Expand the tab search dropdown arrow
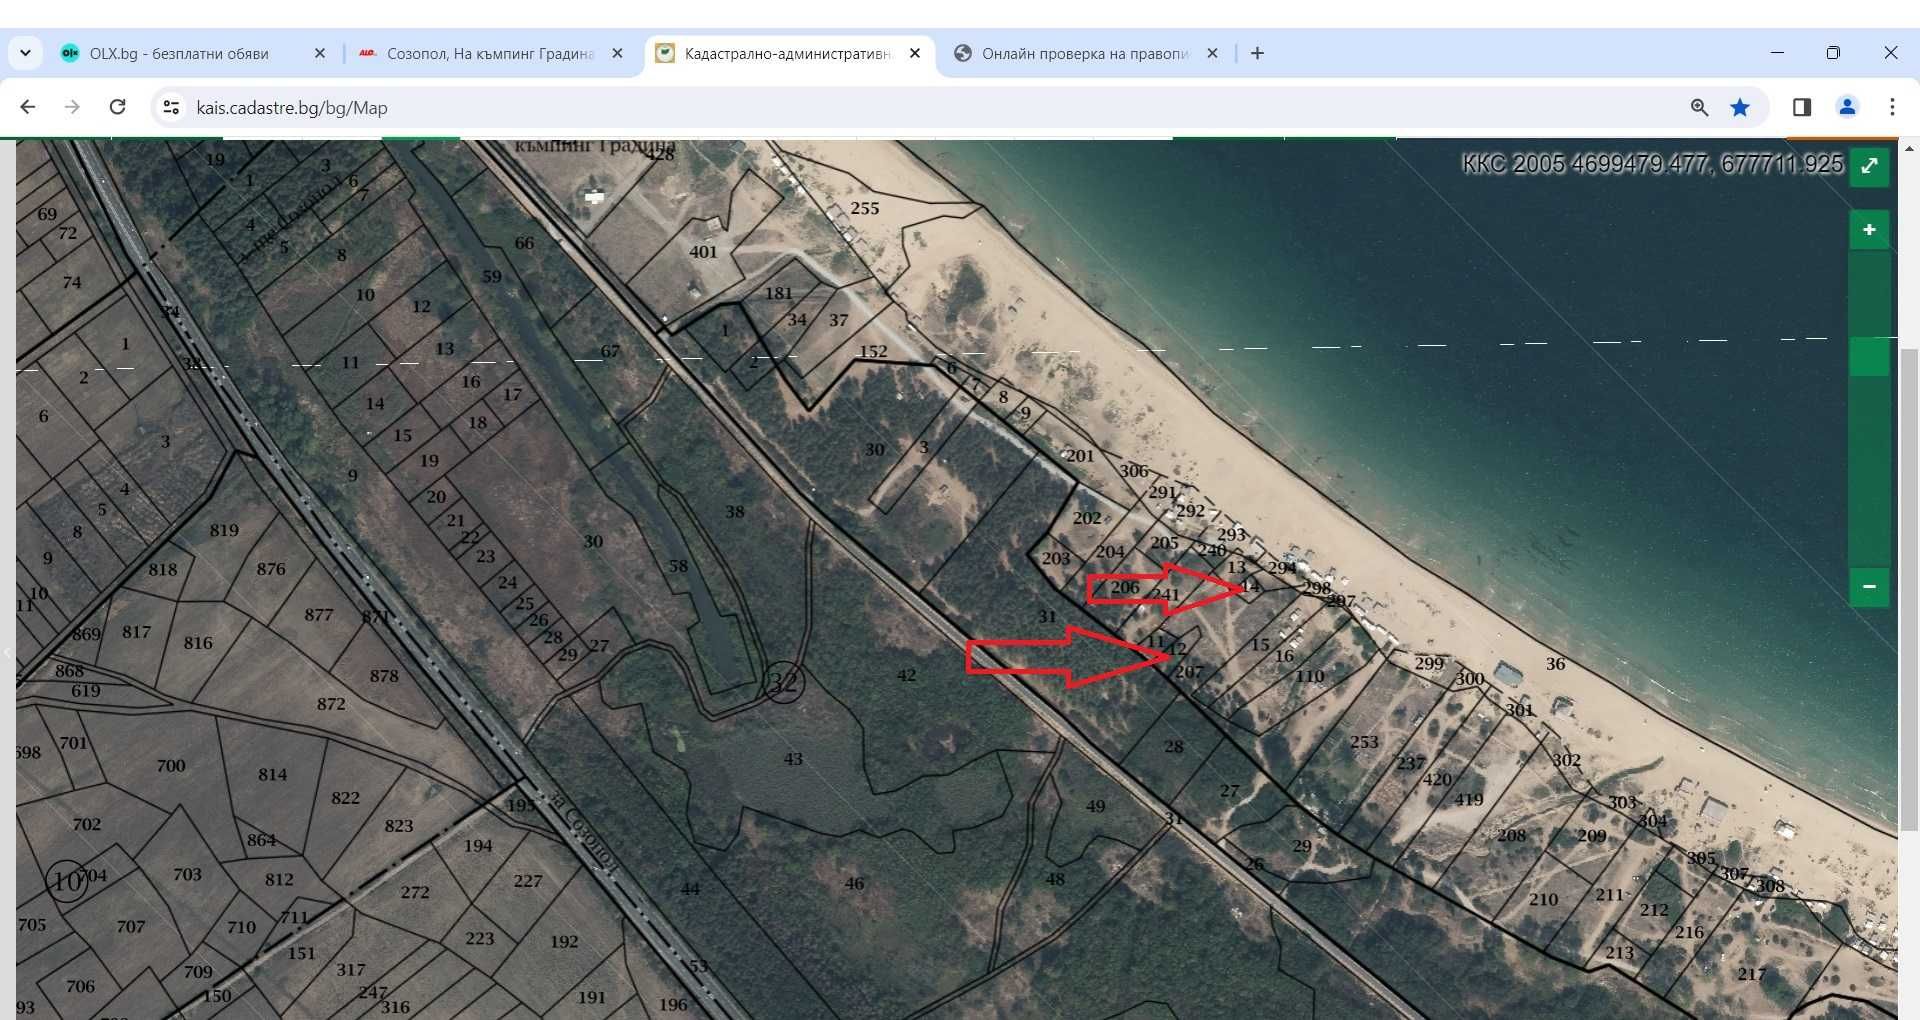This screenshot has height=1020, width=1920. pos(25,53)
